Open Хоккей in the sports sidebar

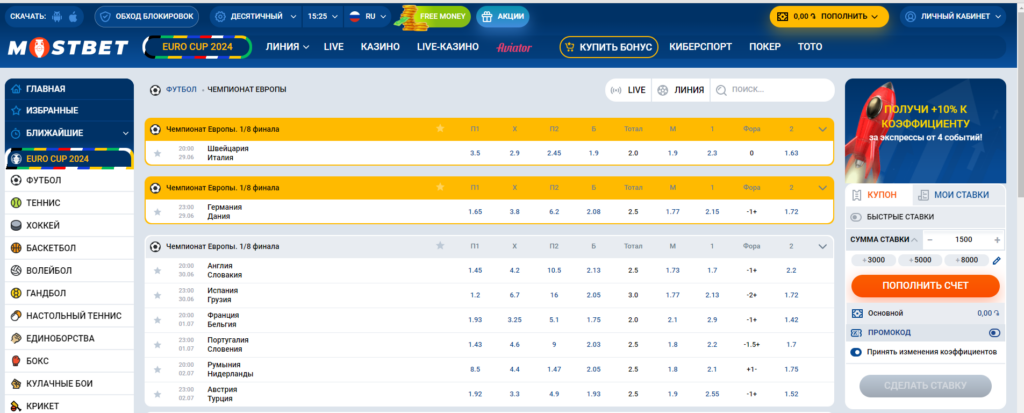[x=69, y=225]
